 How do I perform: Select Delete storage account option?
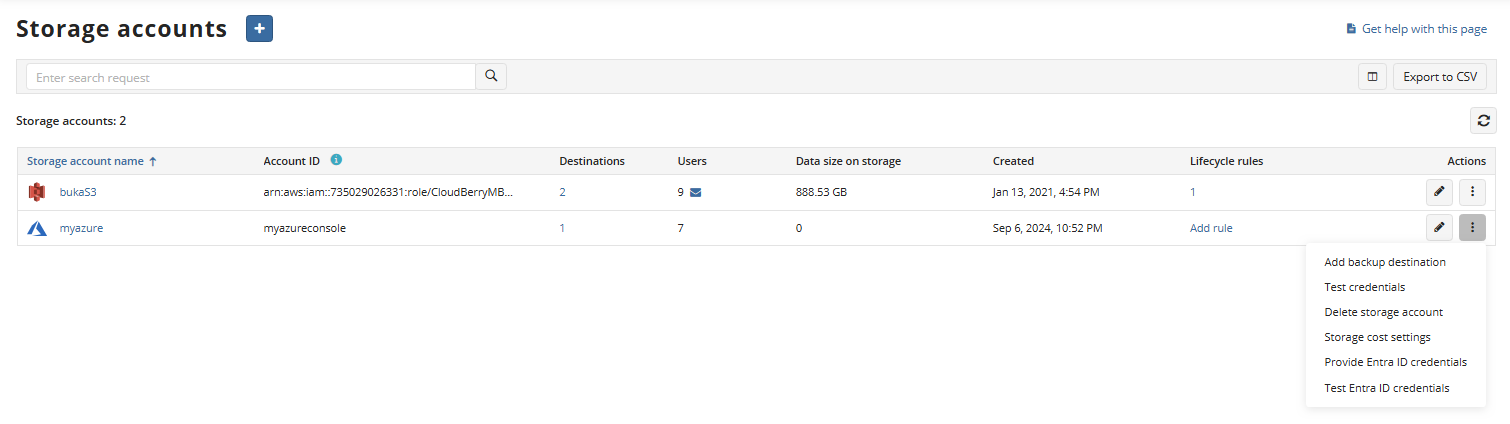pos(1383,312)
